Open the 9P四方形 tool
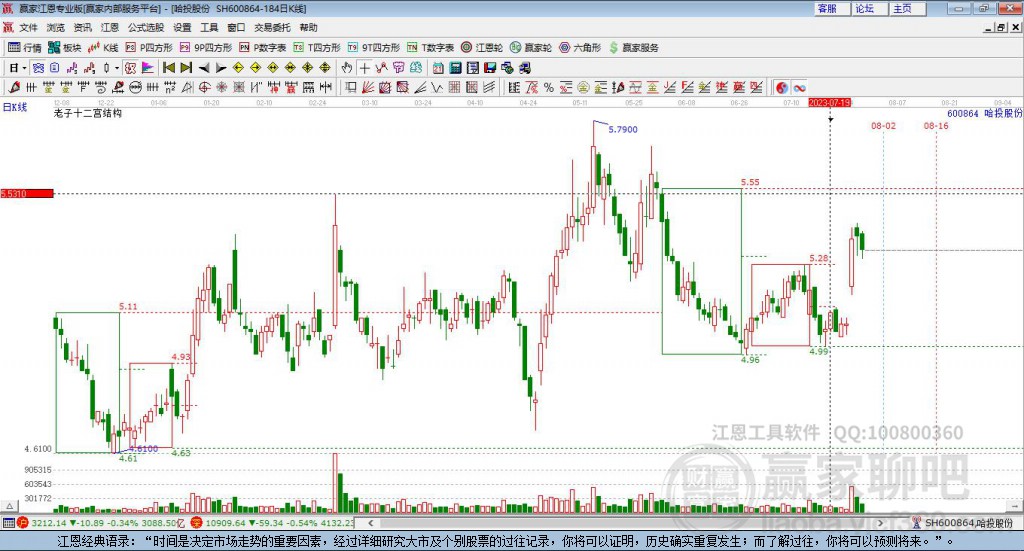The image size is (1024, 551). (x=206, y=48)
